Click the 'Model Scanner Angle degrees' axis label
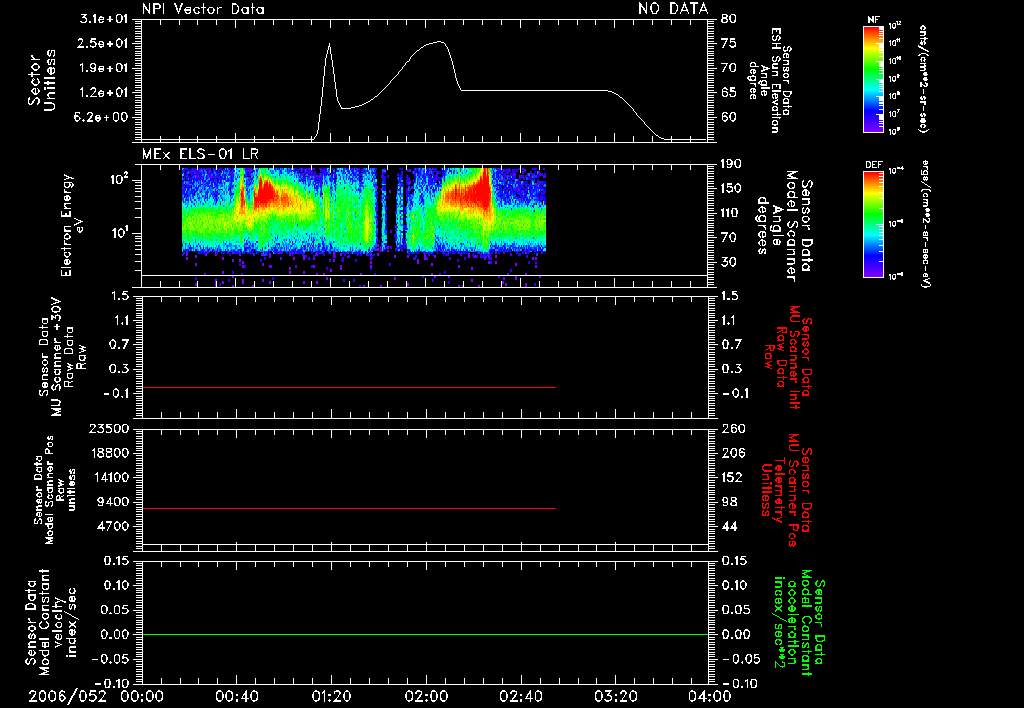Viewport: 1024px width, 708px height. tap(786, 226)
